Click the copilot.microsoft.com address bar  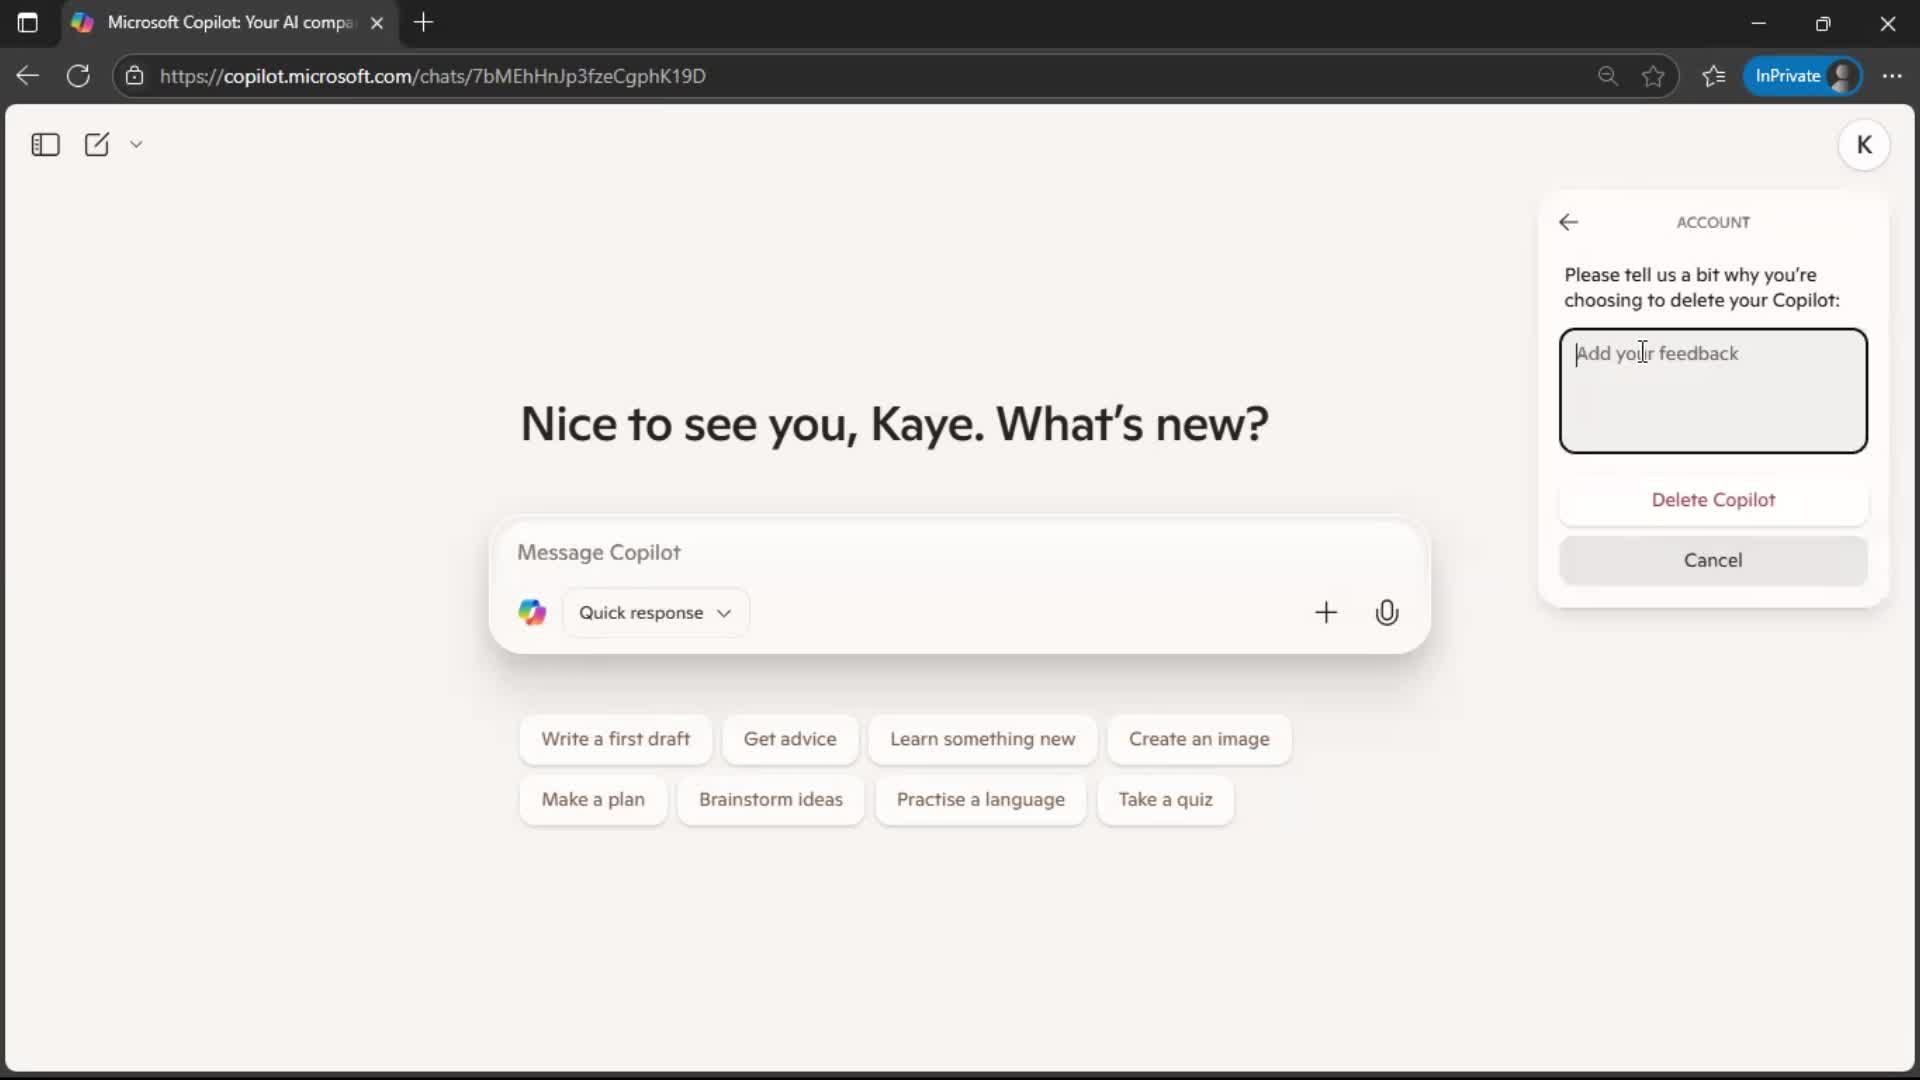click(860, 76)
